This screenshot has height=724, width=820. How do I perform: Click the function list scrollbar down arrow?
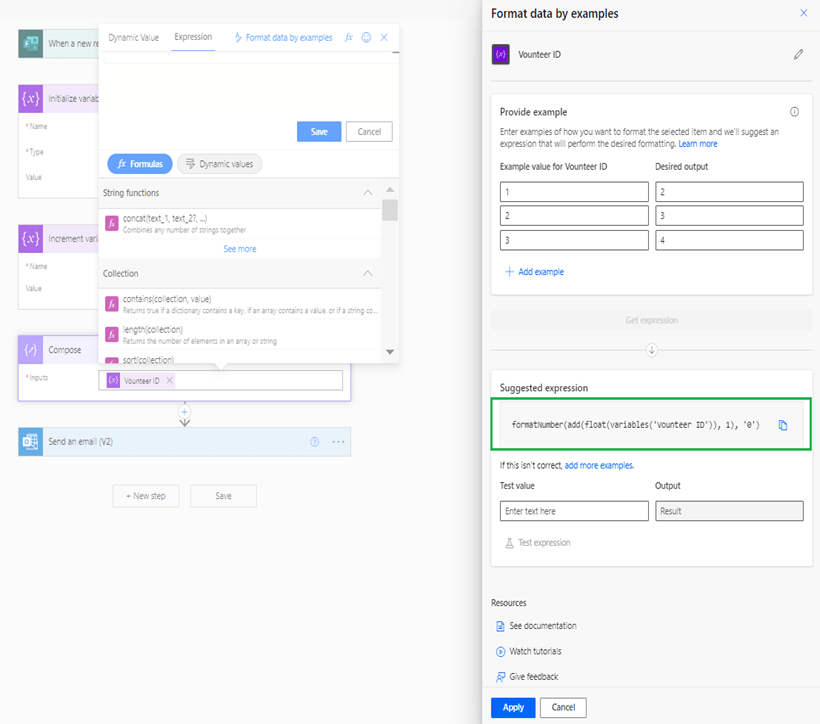(x=390, y=353)
